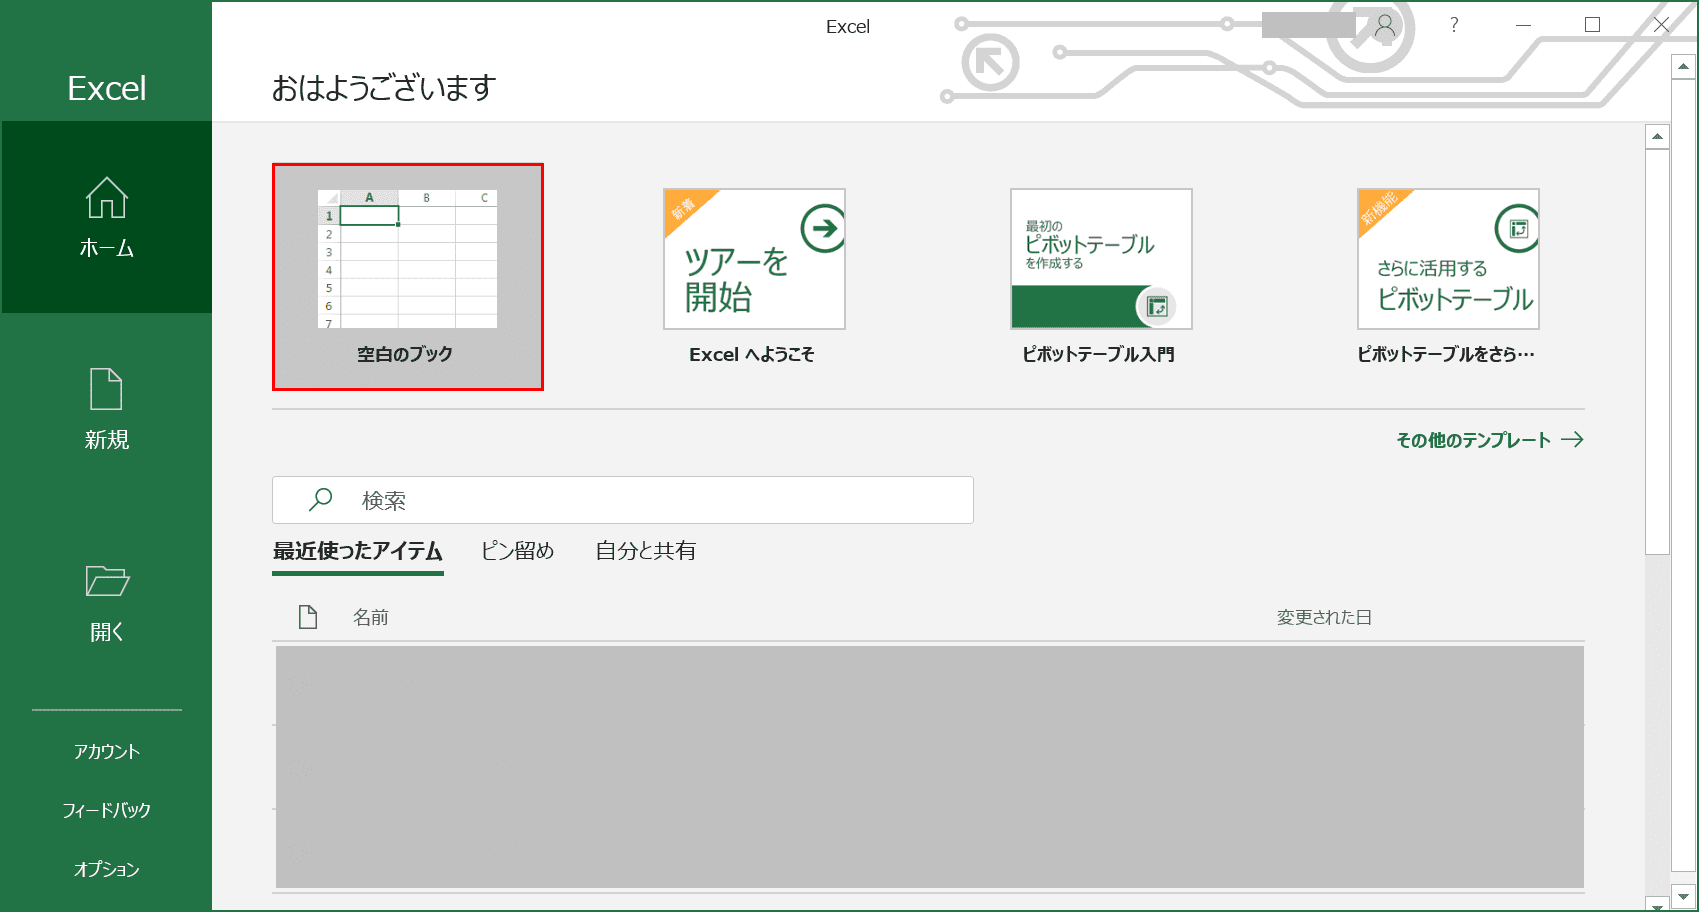Open help with the question mark
The width and height of the screenshot is (1699, 912).
1454,25
